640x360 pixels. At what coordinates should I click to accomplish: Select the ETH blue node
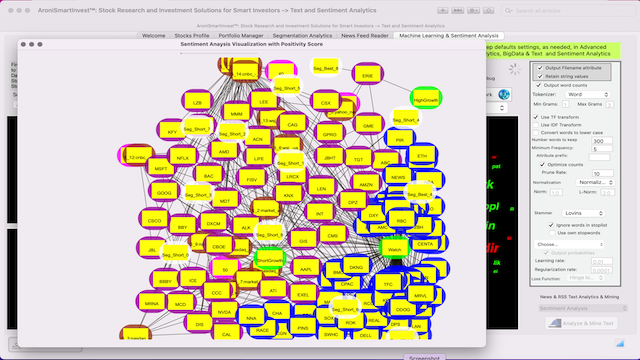point(422,156)
